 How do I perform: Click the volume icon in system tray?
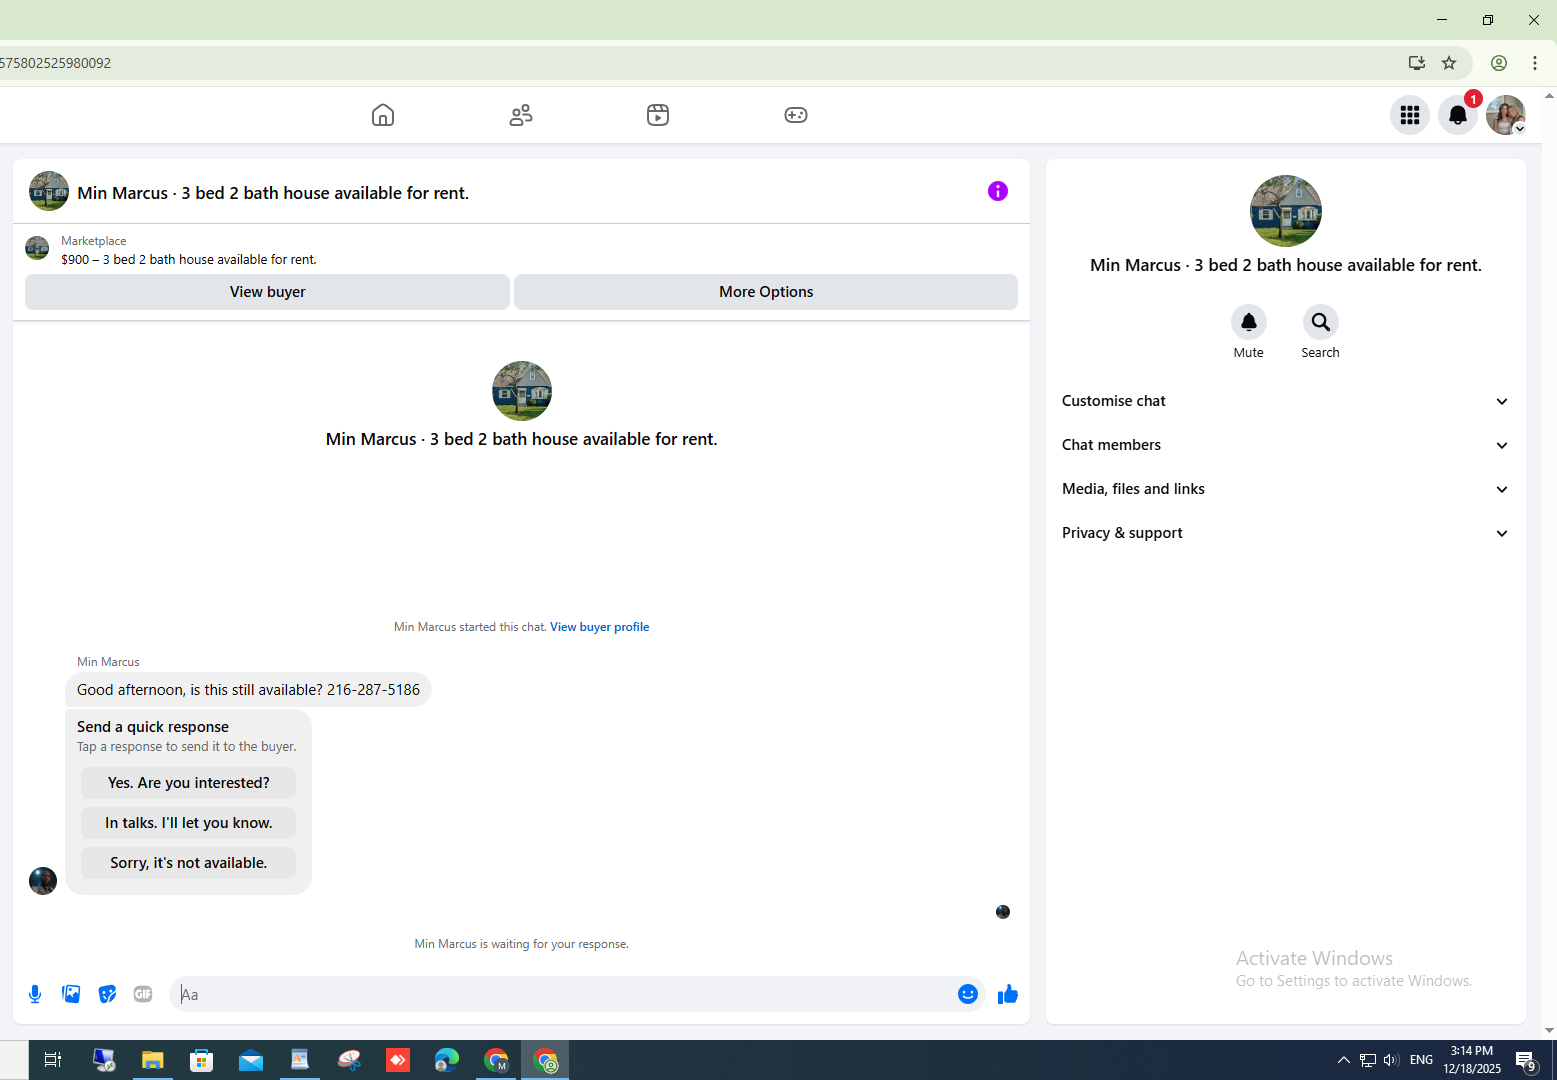point(1391,1060)
